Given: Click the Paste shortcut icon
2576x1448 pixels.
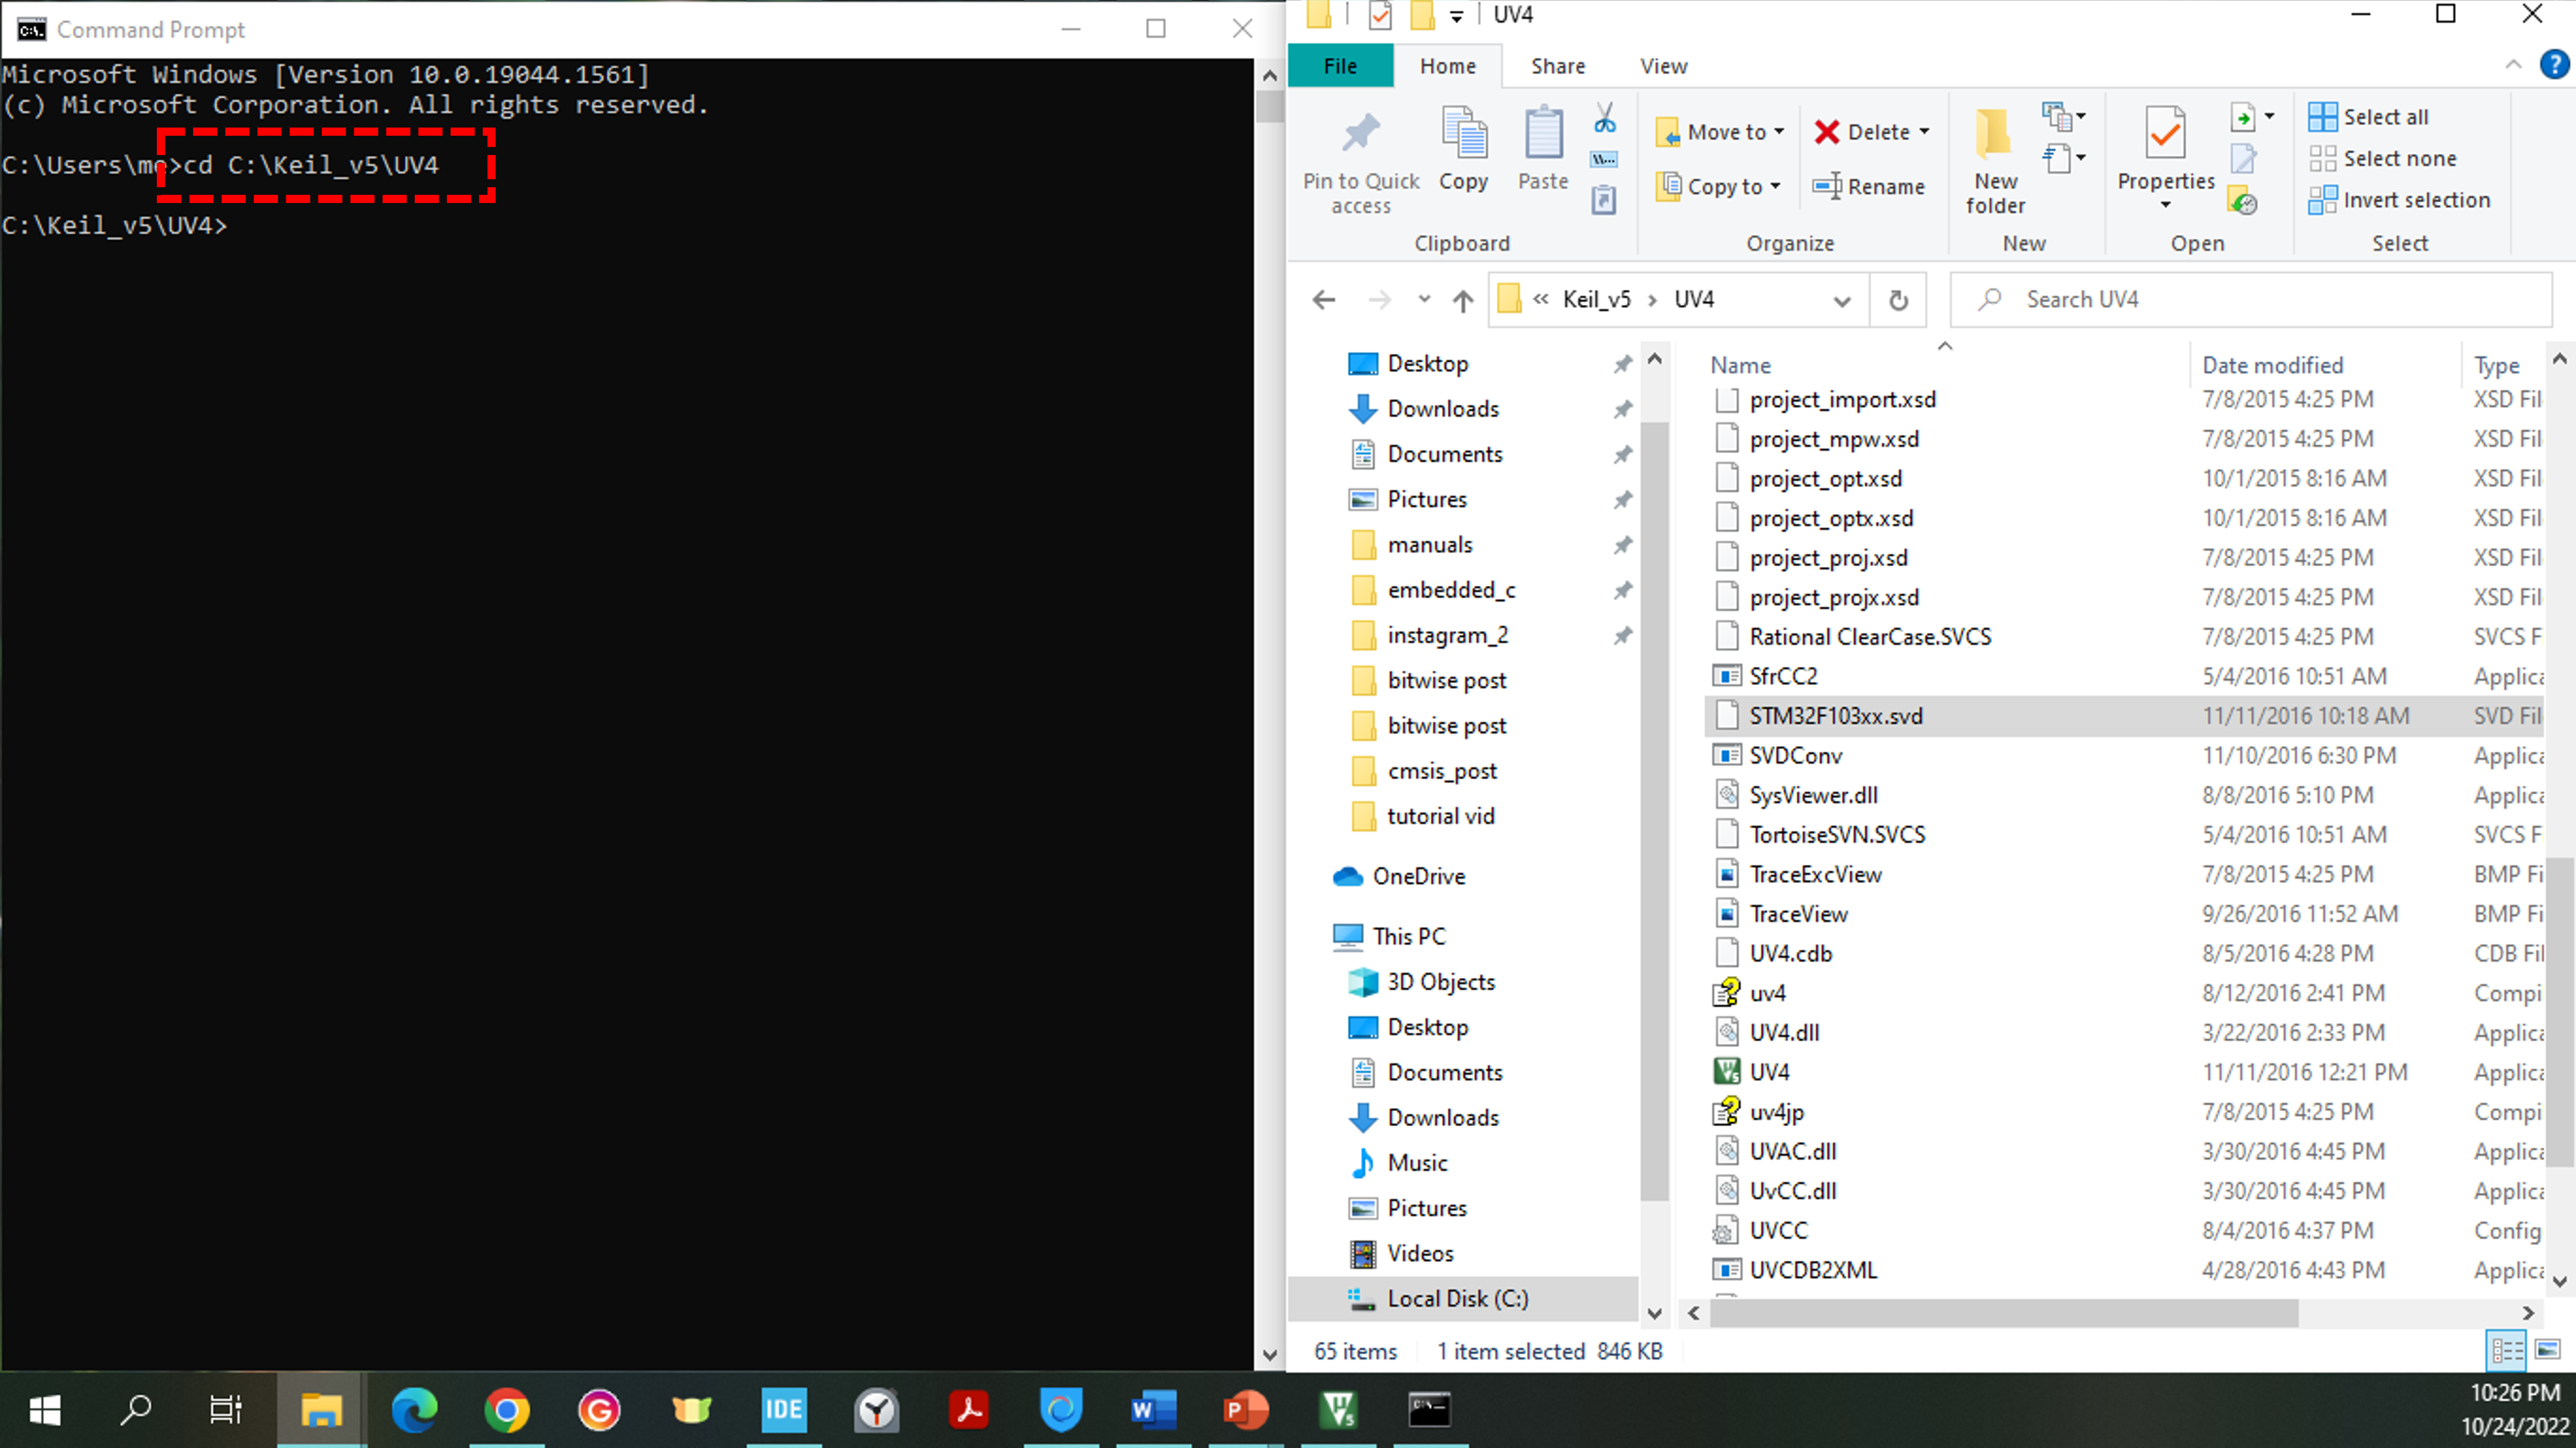Looking at the screenshot, I should pyautogui.click(x=1604, y=200).
